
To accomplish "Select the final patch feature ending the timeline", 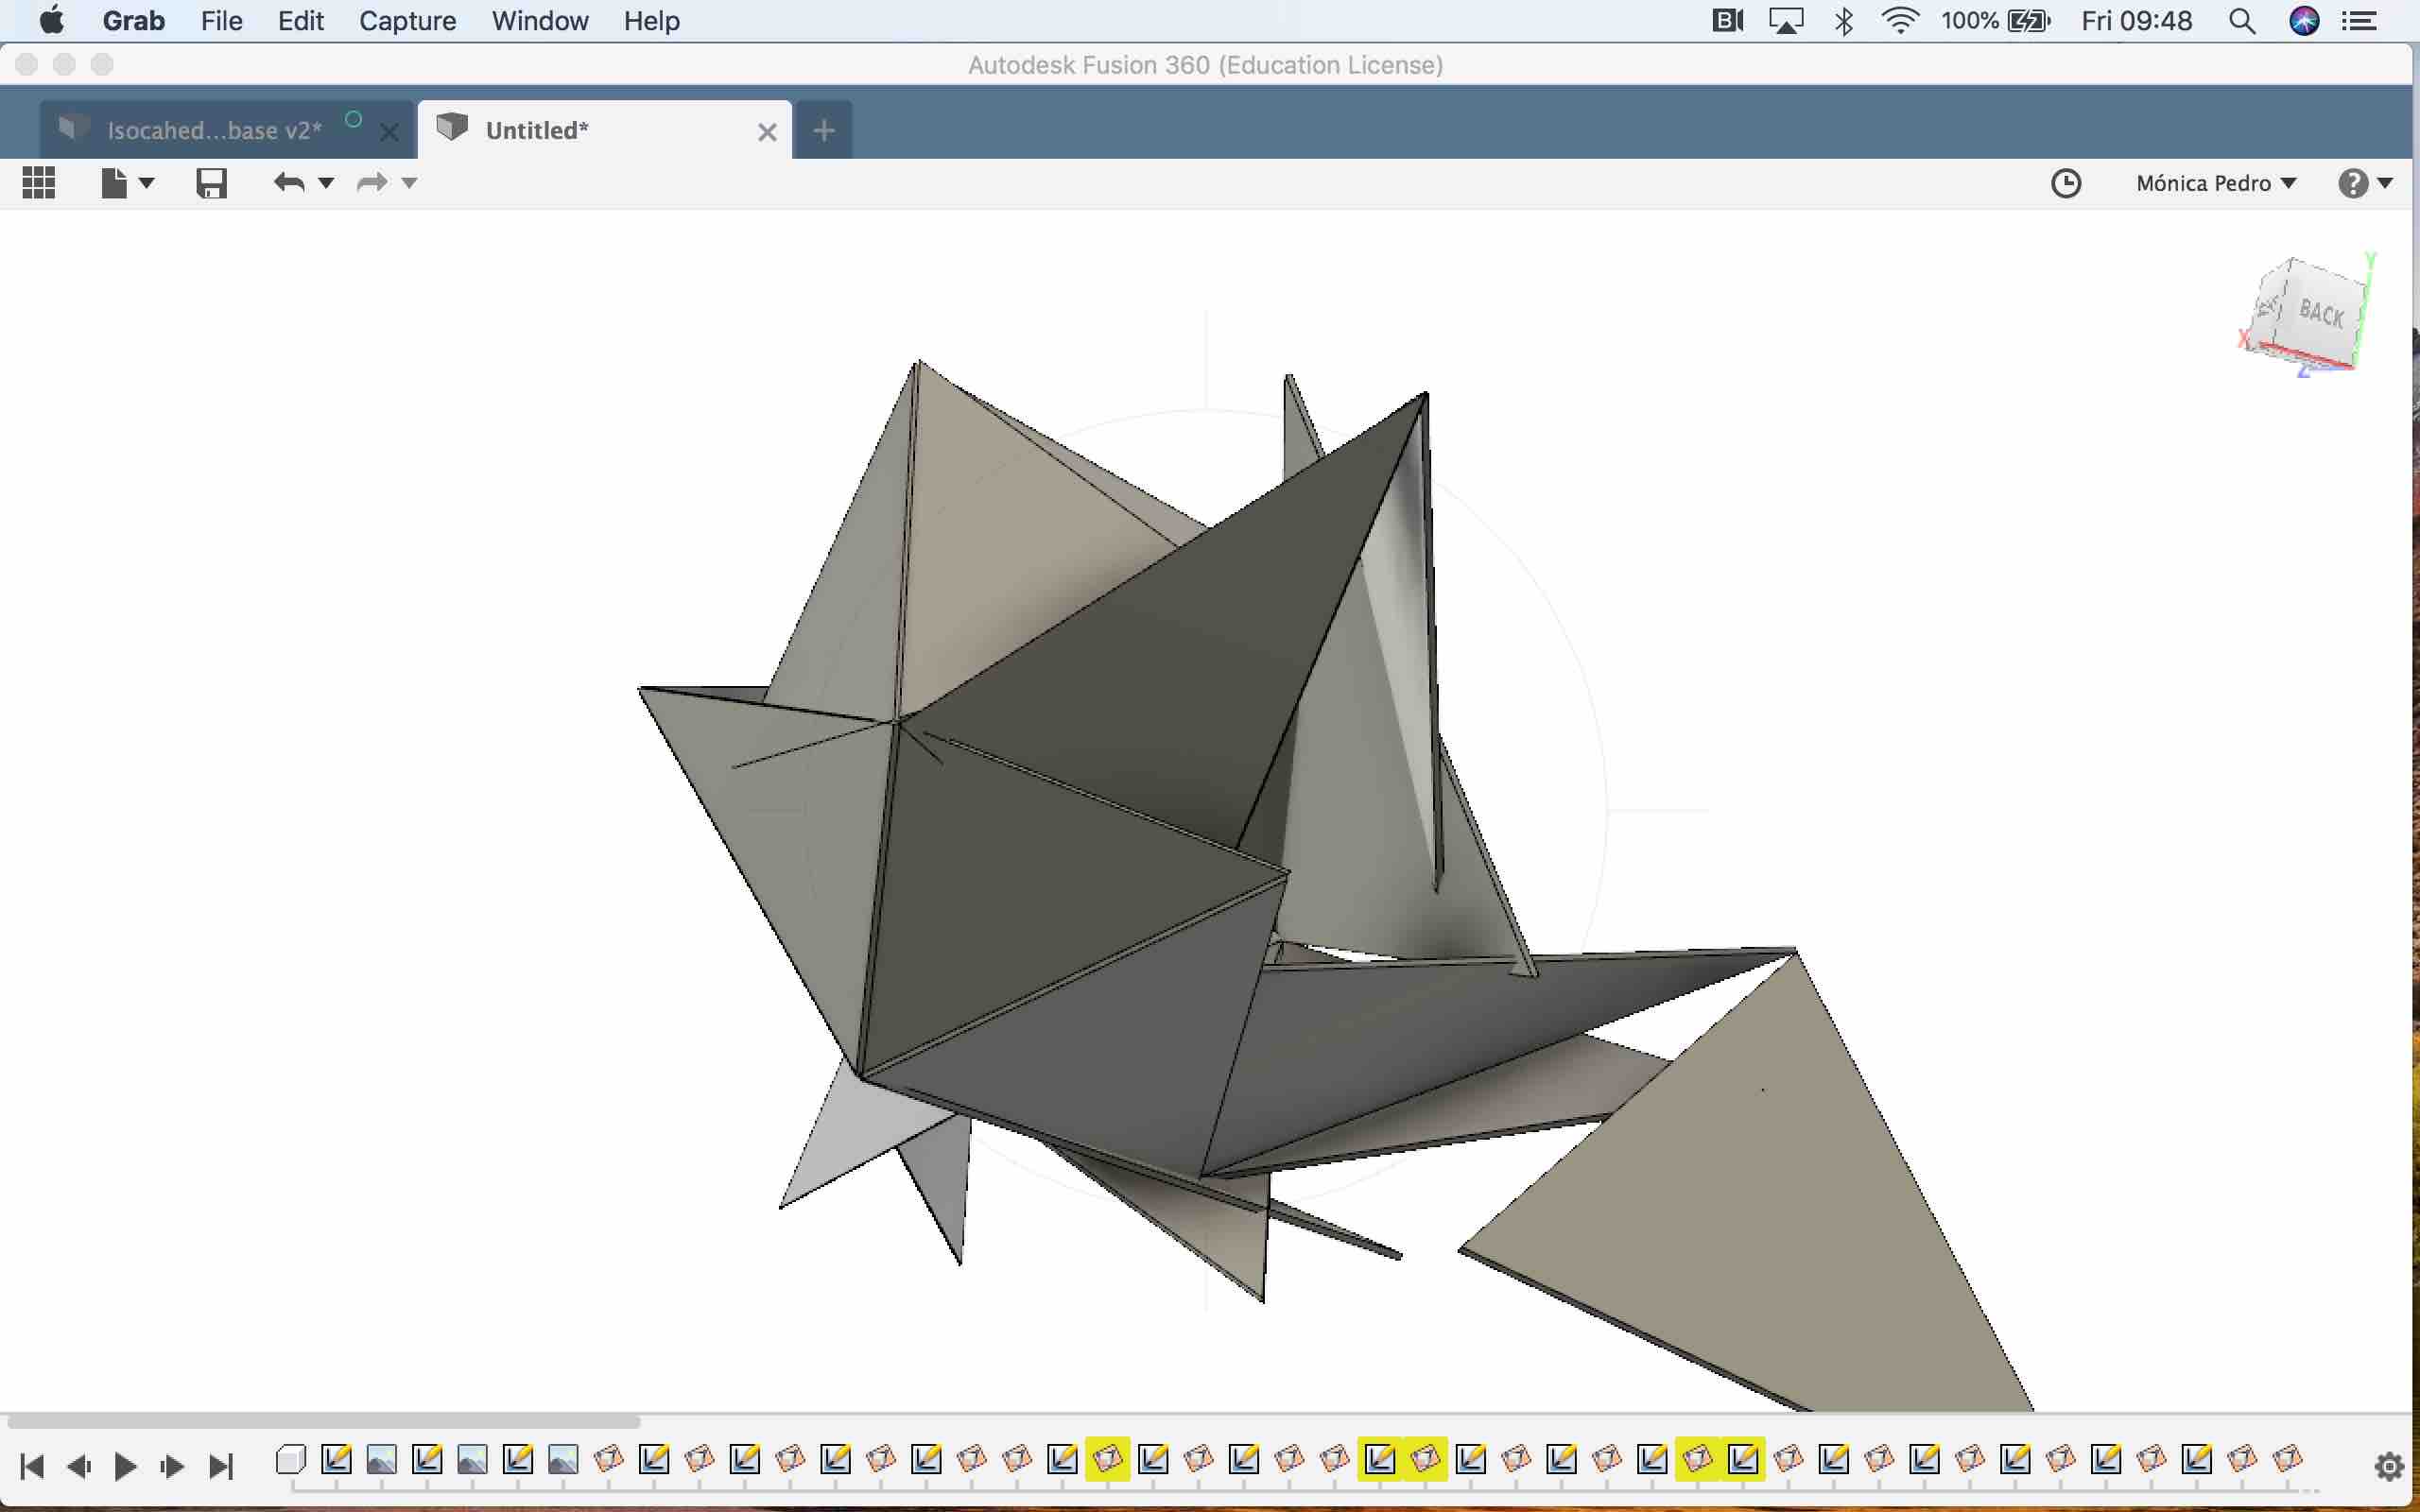I will [x=2287, y=1460].
